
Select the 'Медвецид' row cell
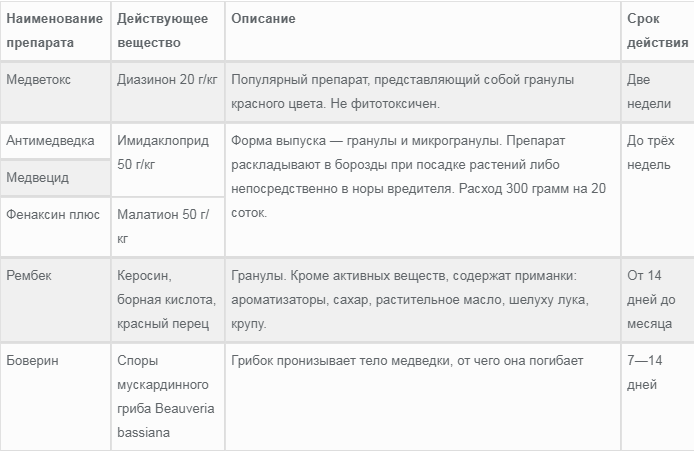[x=38, y=177]
